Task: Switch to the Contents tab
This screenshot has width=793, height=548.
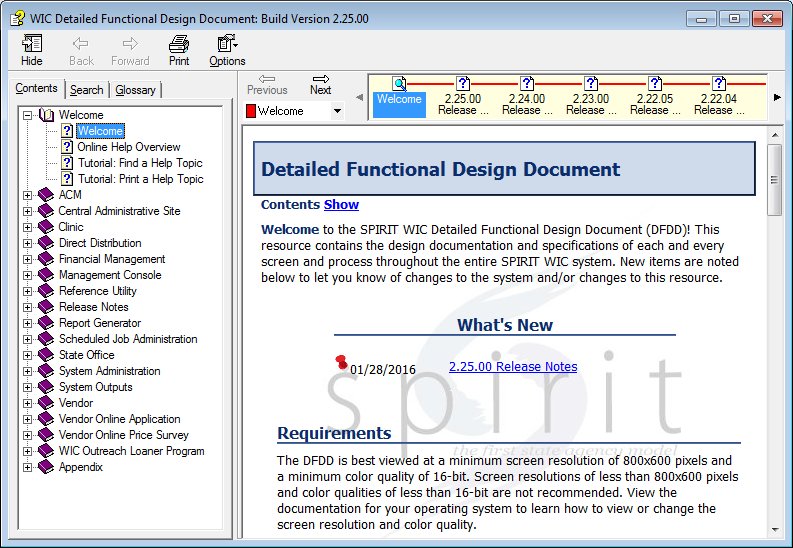Action: coord(36,88)
